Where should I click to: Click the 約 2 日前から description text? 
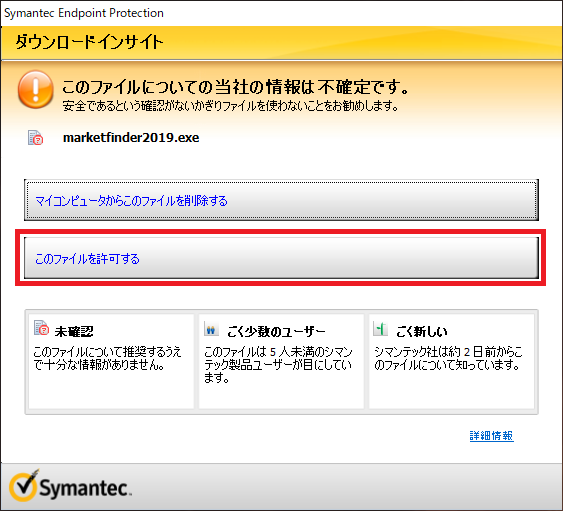[448, 359]
